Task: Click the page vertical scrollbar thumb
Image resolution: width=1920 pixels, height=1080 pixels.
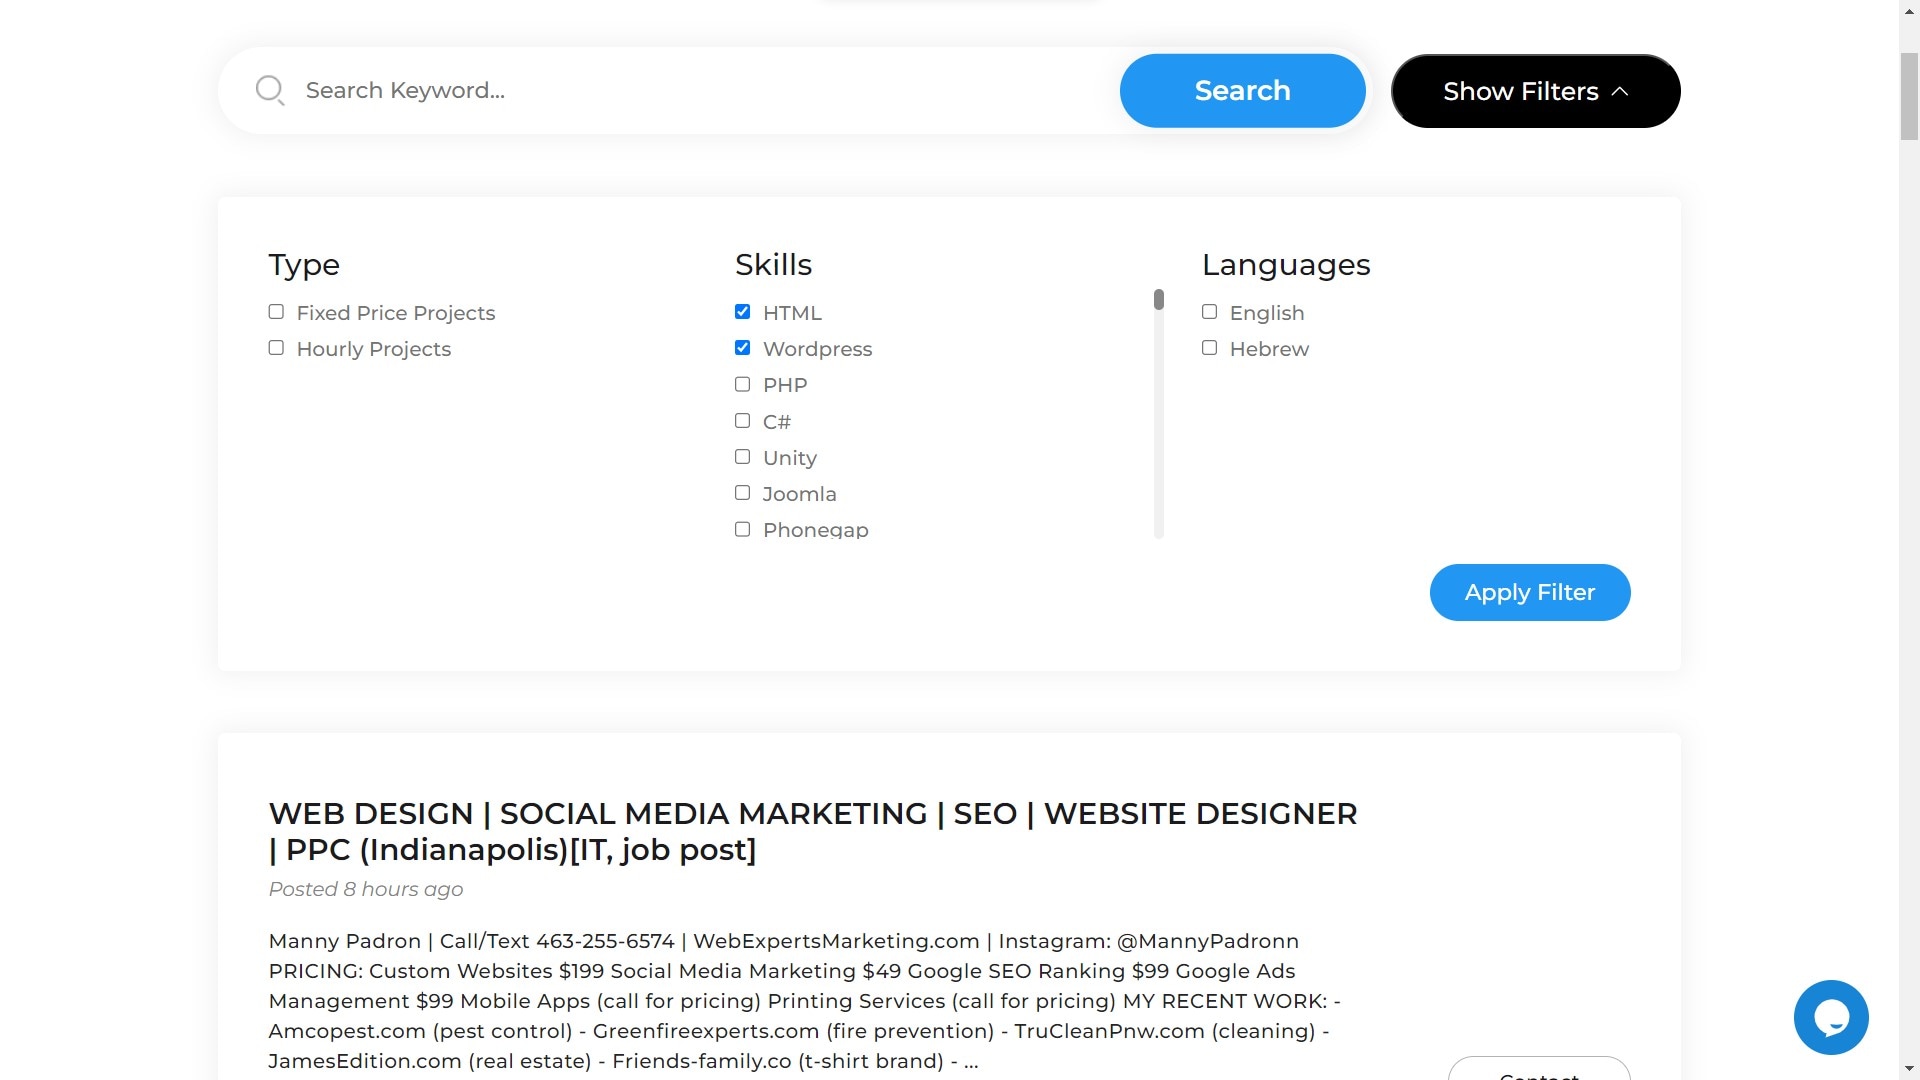Action: tap(1909, 95)
